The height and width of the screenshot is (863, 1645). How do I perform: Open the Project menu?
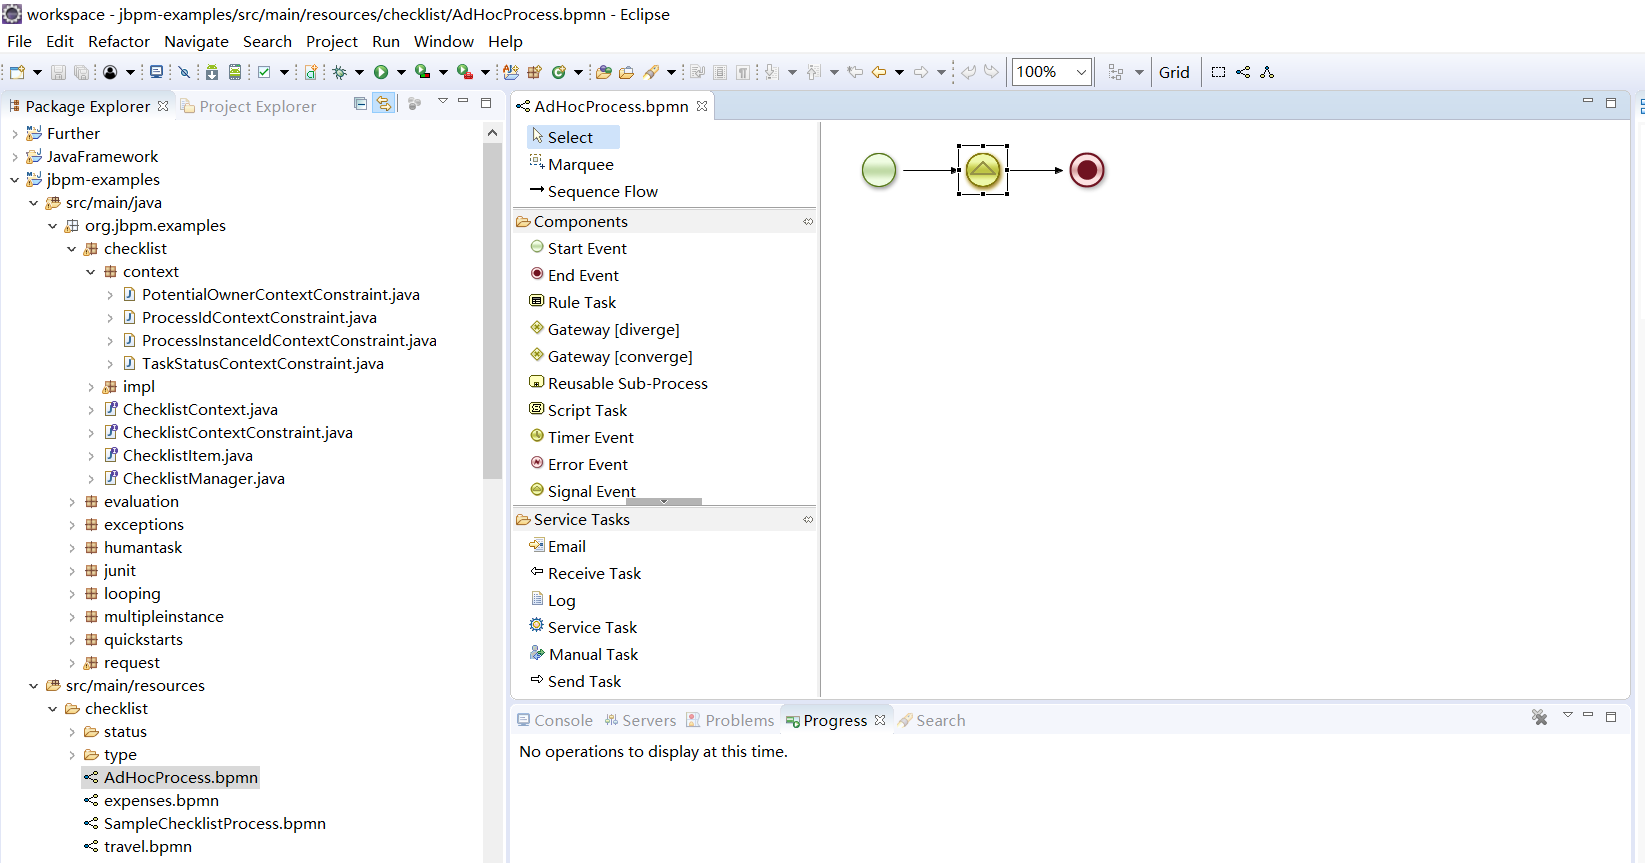[x=332, y=41]
